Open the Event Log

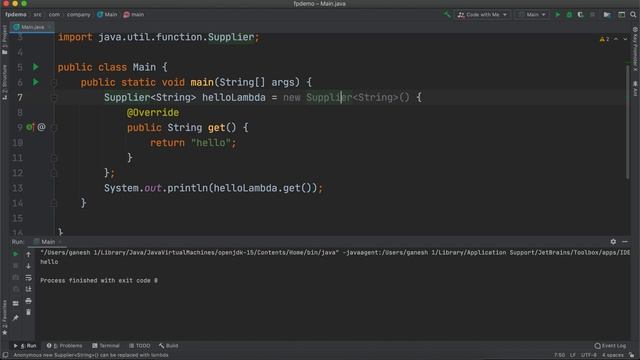tap(610, 346)
